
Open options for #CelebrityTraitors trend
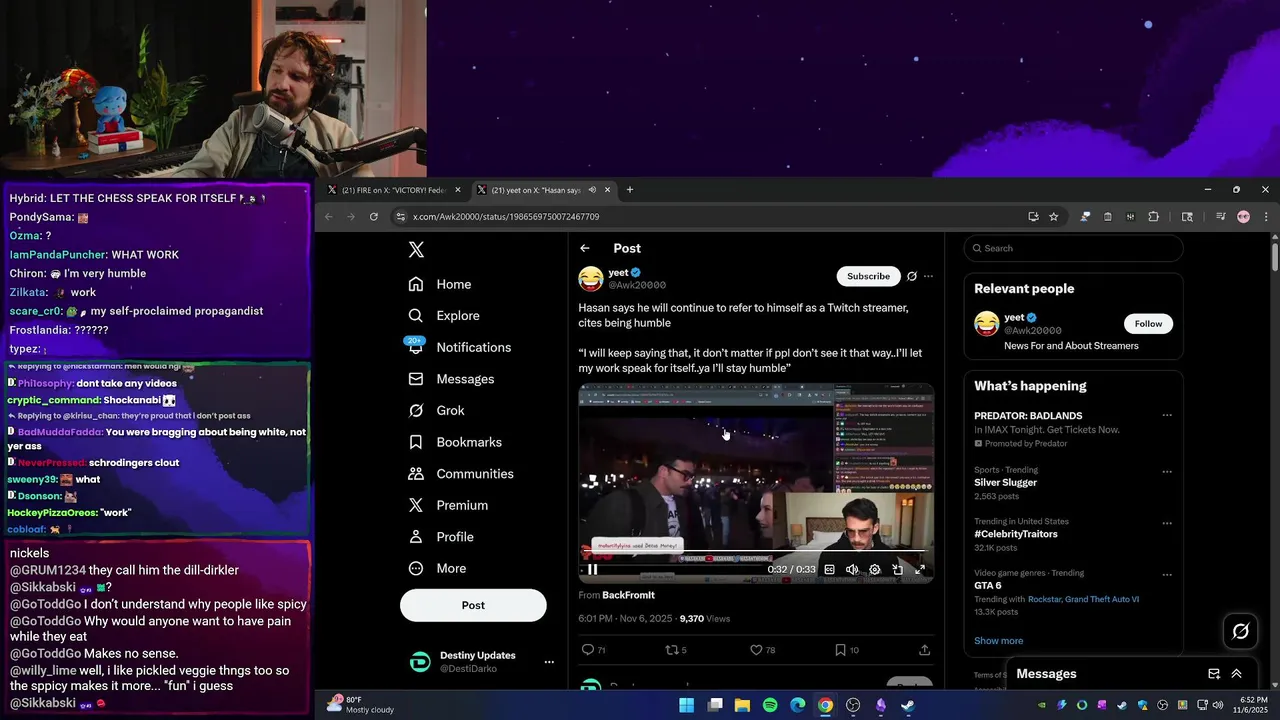tap(1166, 523)
